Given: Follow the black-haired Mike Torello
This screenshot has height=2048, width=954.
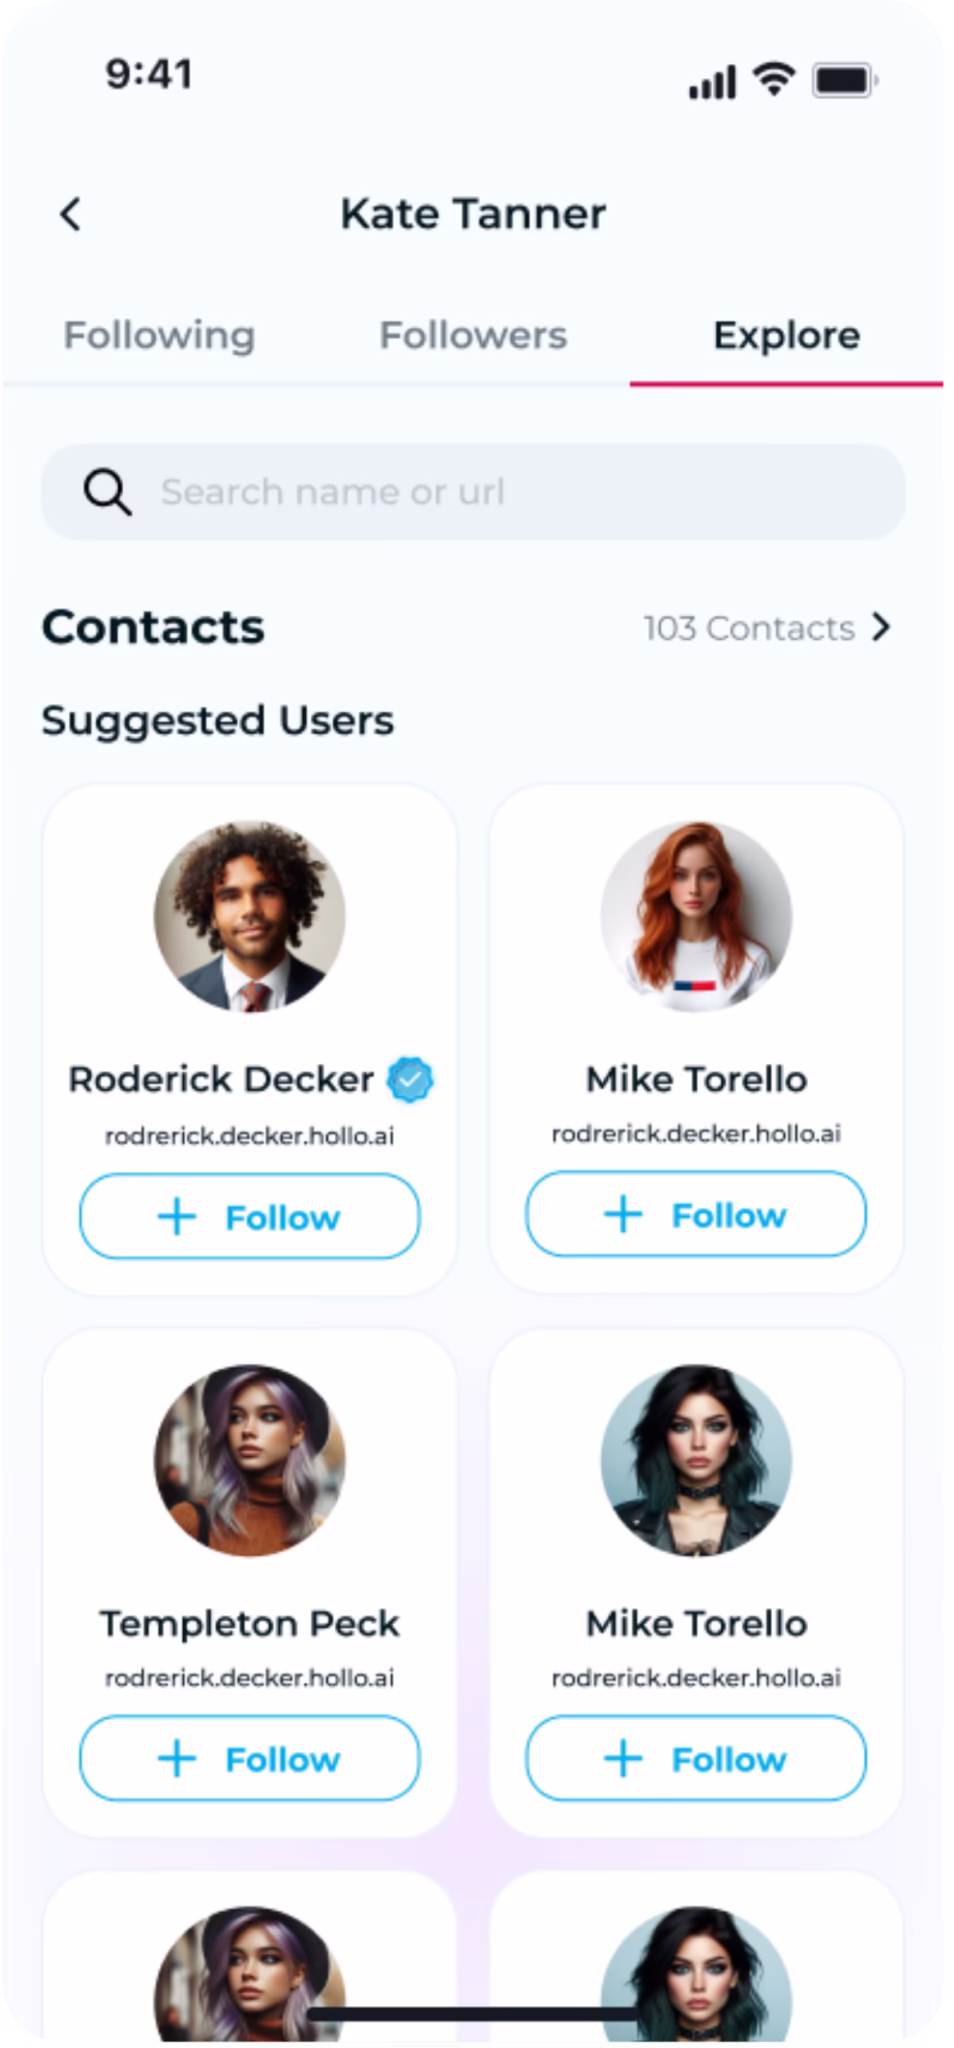Looking at the screenshot, I should (x=696, y=1759).
